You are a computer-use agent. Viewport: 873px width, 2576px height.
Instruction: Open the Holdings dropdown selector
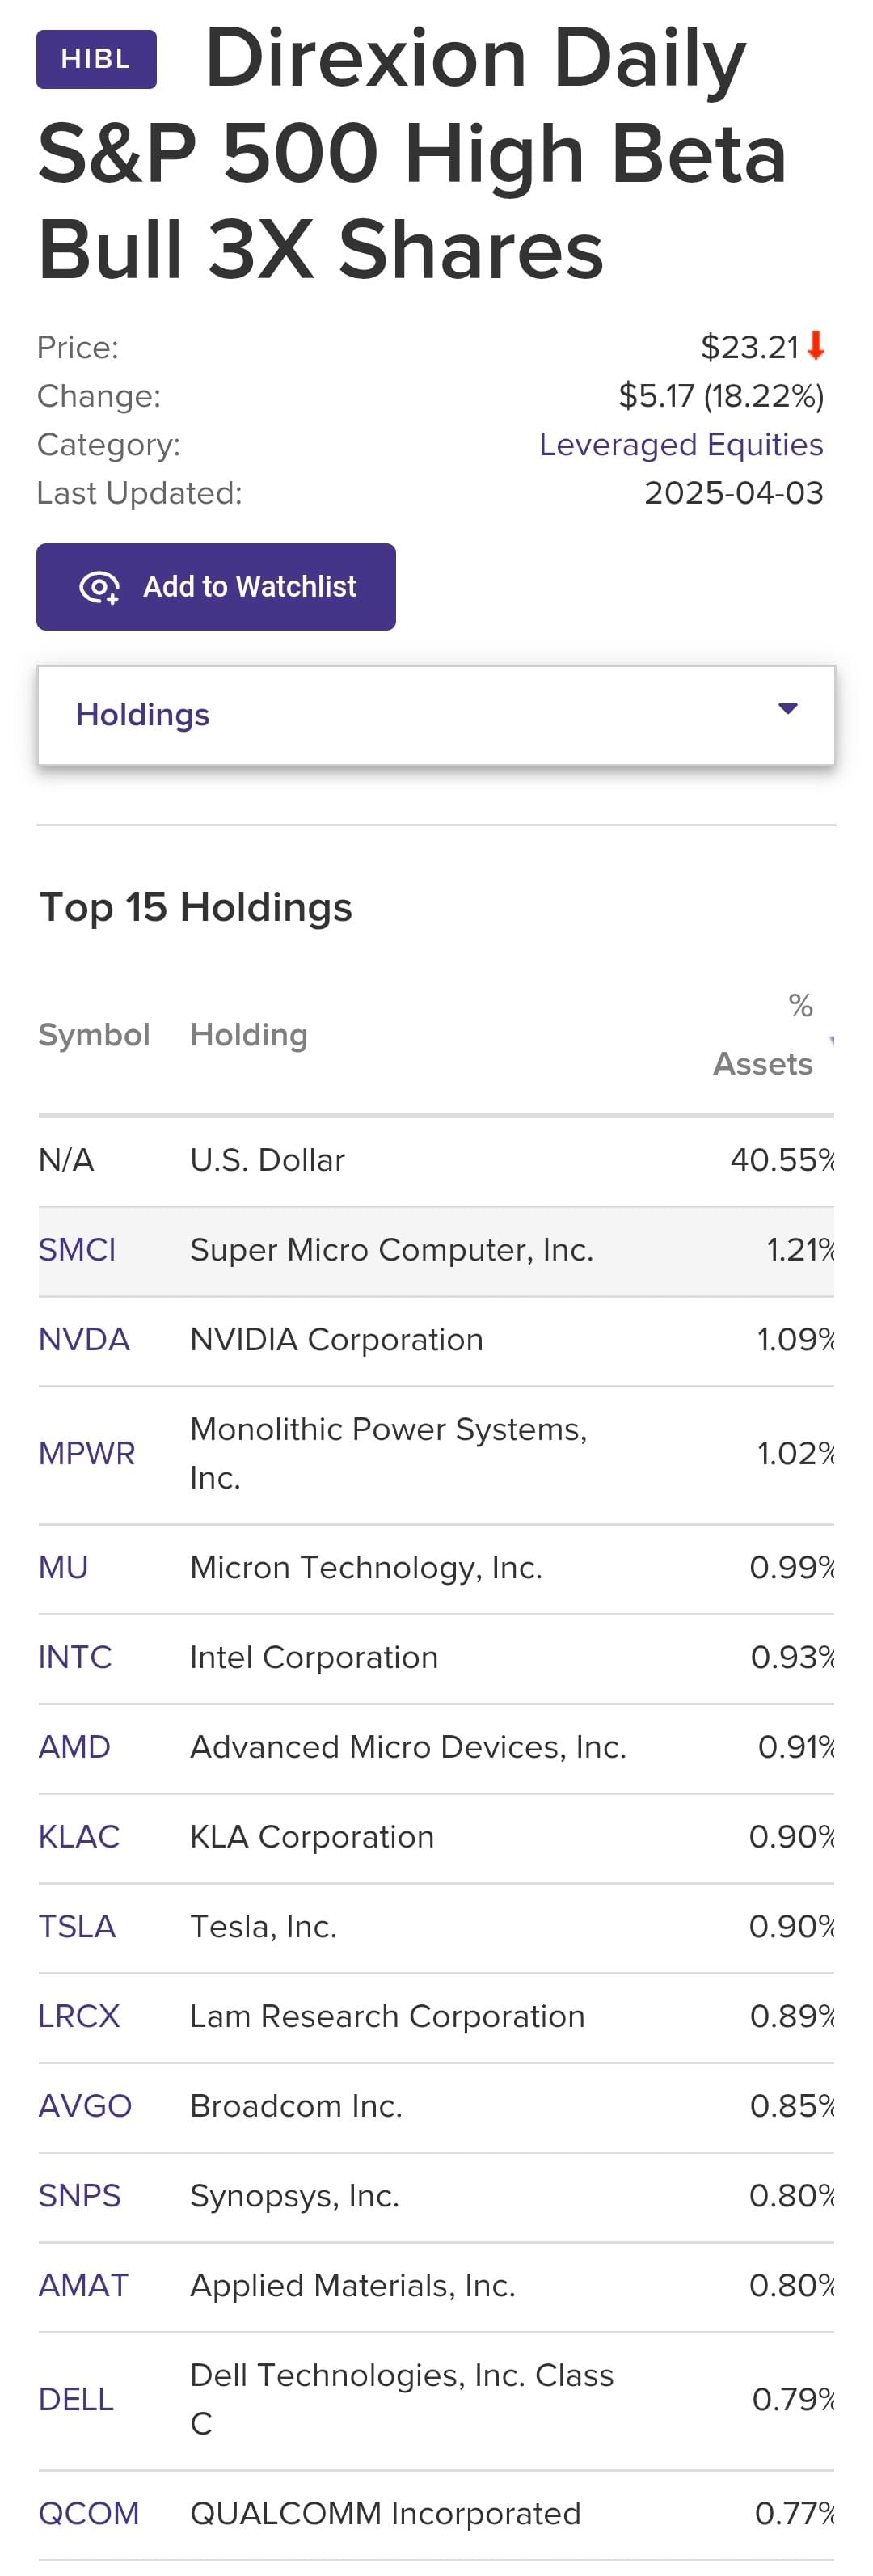point(436,715)
